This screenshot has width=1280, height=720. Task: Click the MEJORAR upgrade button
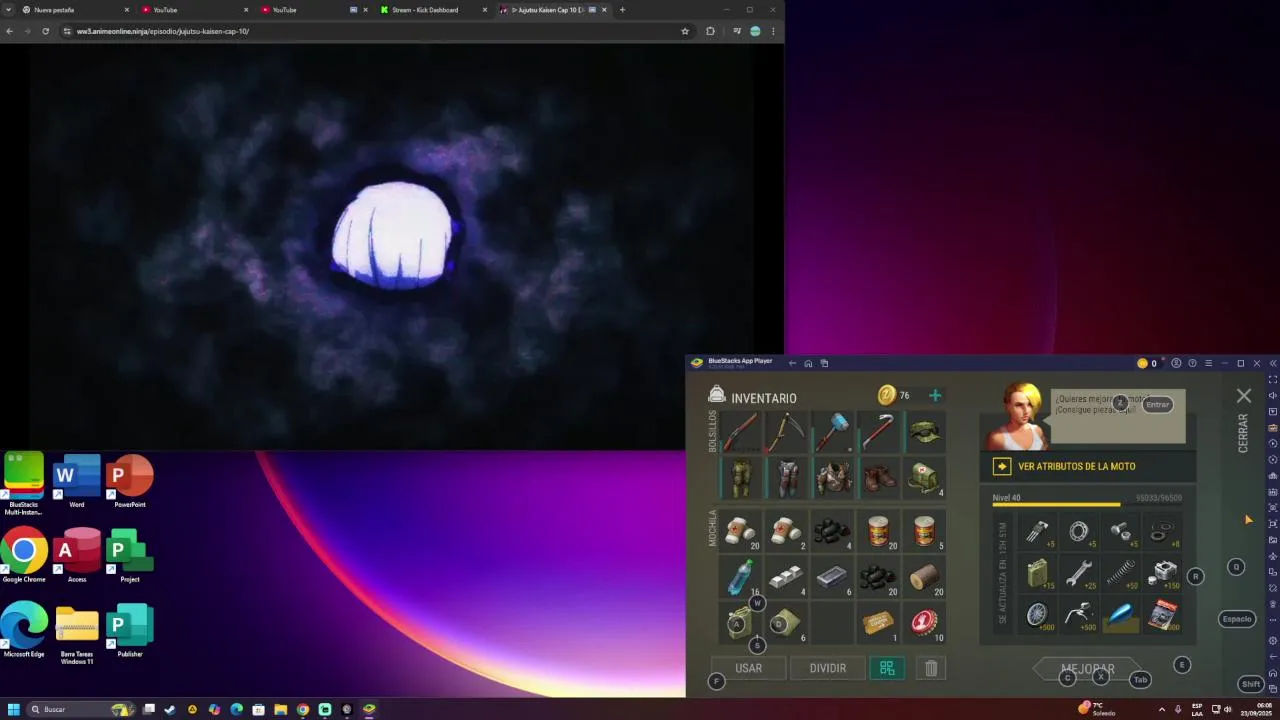1088,669
